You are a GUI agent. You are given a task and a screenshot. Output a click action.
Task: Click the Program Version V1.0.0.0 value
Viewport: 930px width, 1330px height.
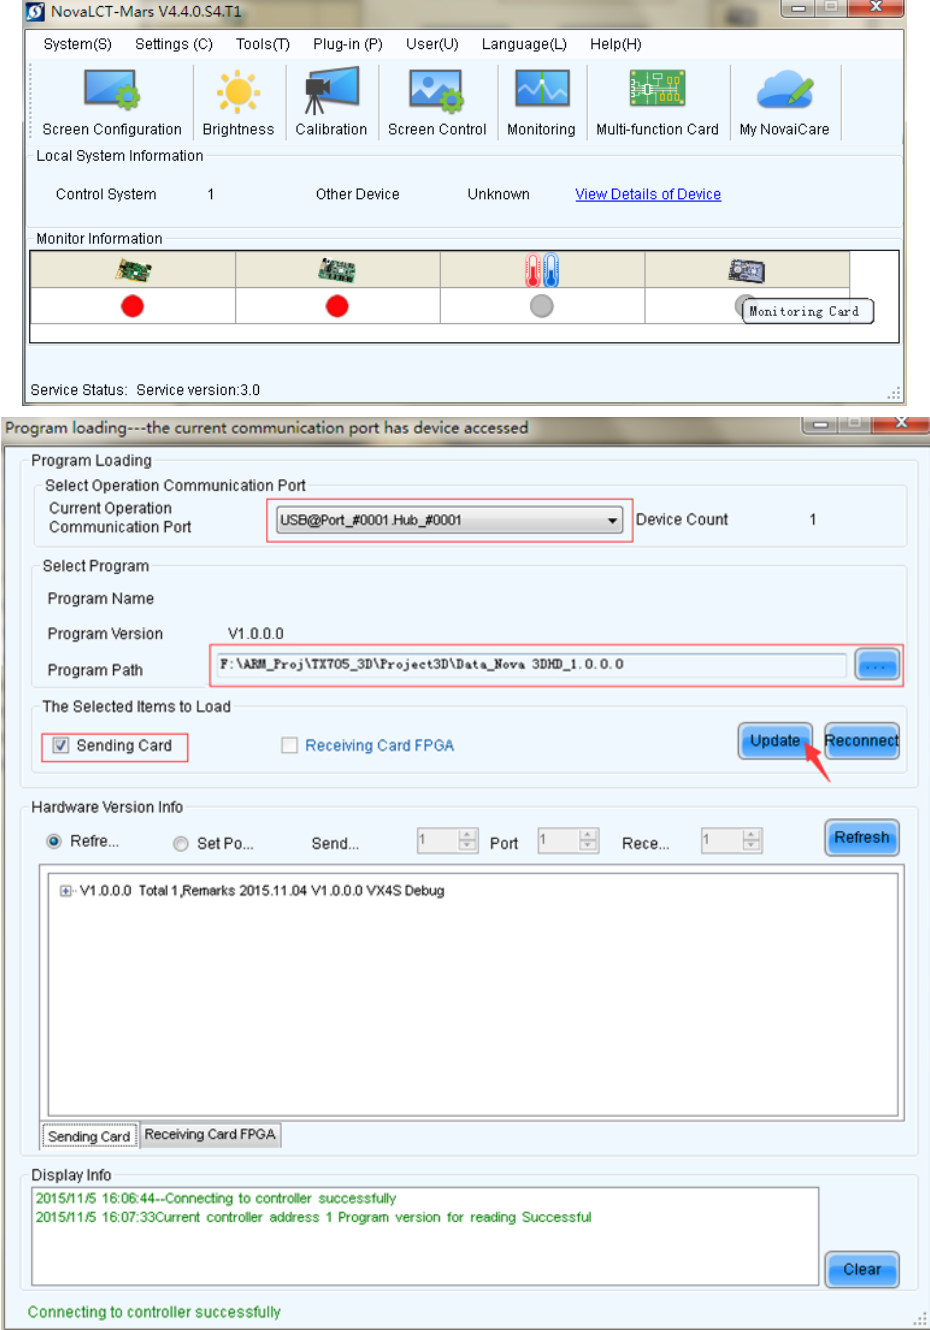256,634
